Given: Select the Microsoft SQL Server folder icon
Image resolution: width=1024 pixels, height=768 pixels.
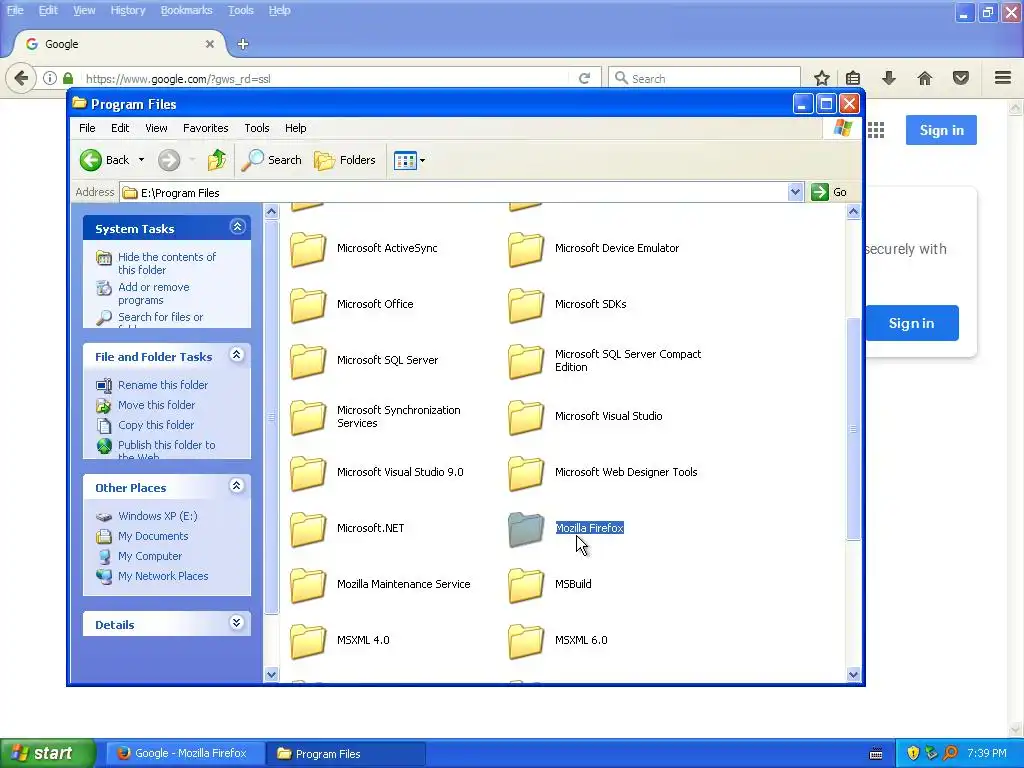Looking at the screenshot, I should (308, 360).
